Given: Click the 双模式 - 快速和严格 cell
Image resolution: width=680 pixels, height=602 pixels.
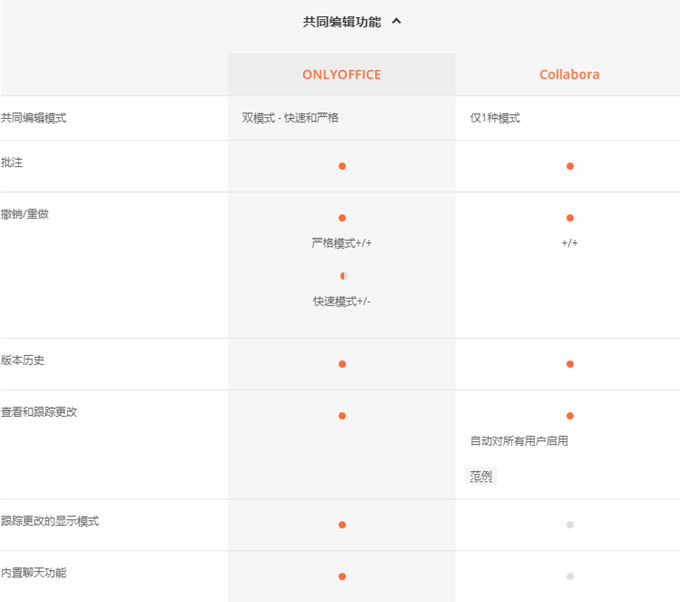Looking at the screenshot, I should (290, 118).
